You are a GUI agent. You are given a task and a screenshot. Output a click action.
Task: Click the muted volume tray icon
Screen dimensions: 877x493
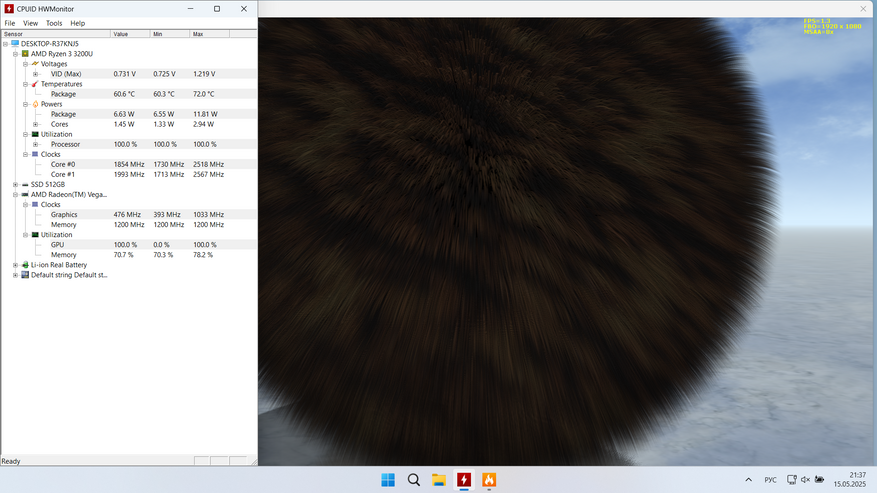(805, 480)
